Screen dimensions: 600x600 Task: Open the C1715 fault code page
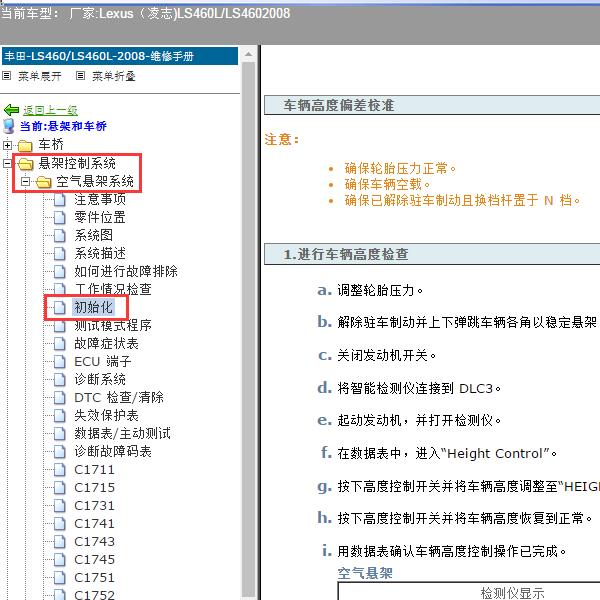pyautogui.click(x=95, y=488)
